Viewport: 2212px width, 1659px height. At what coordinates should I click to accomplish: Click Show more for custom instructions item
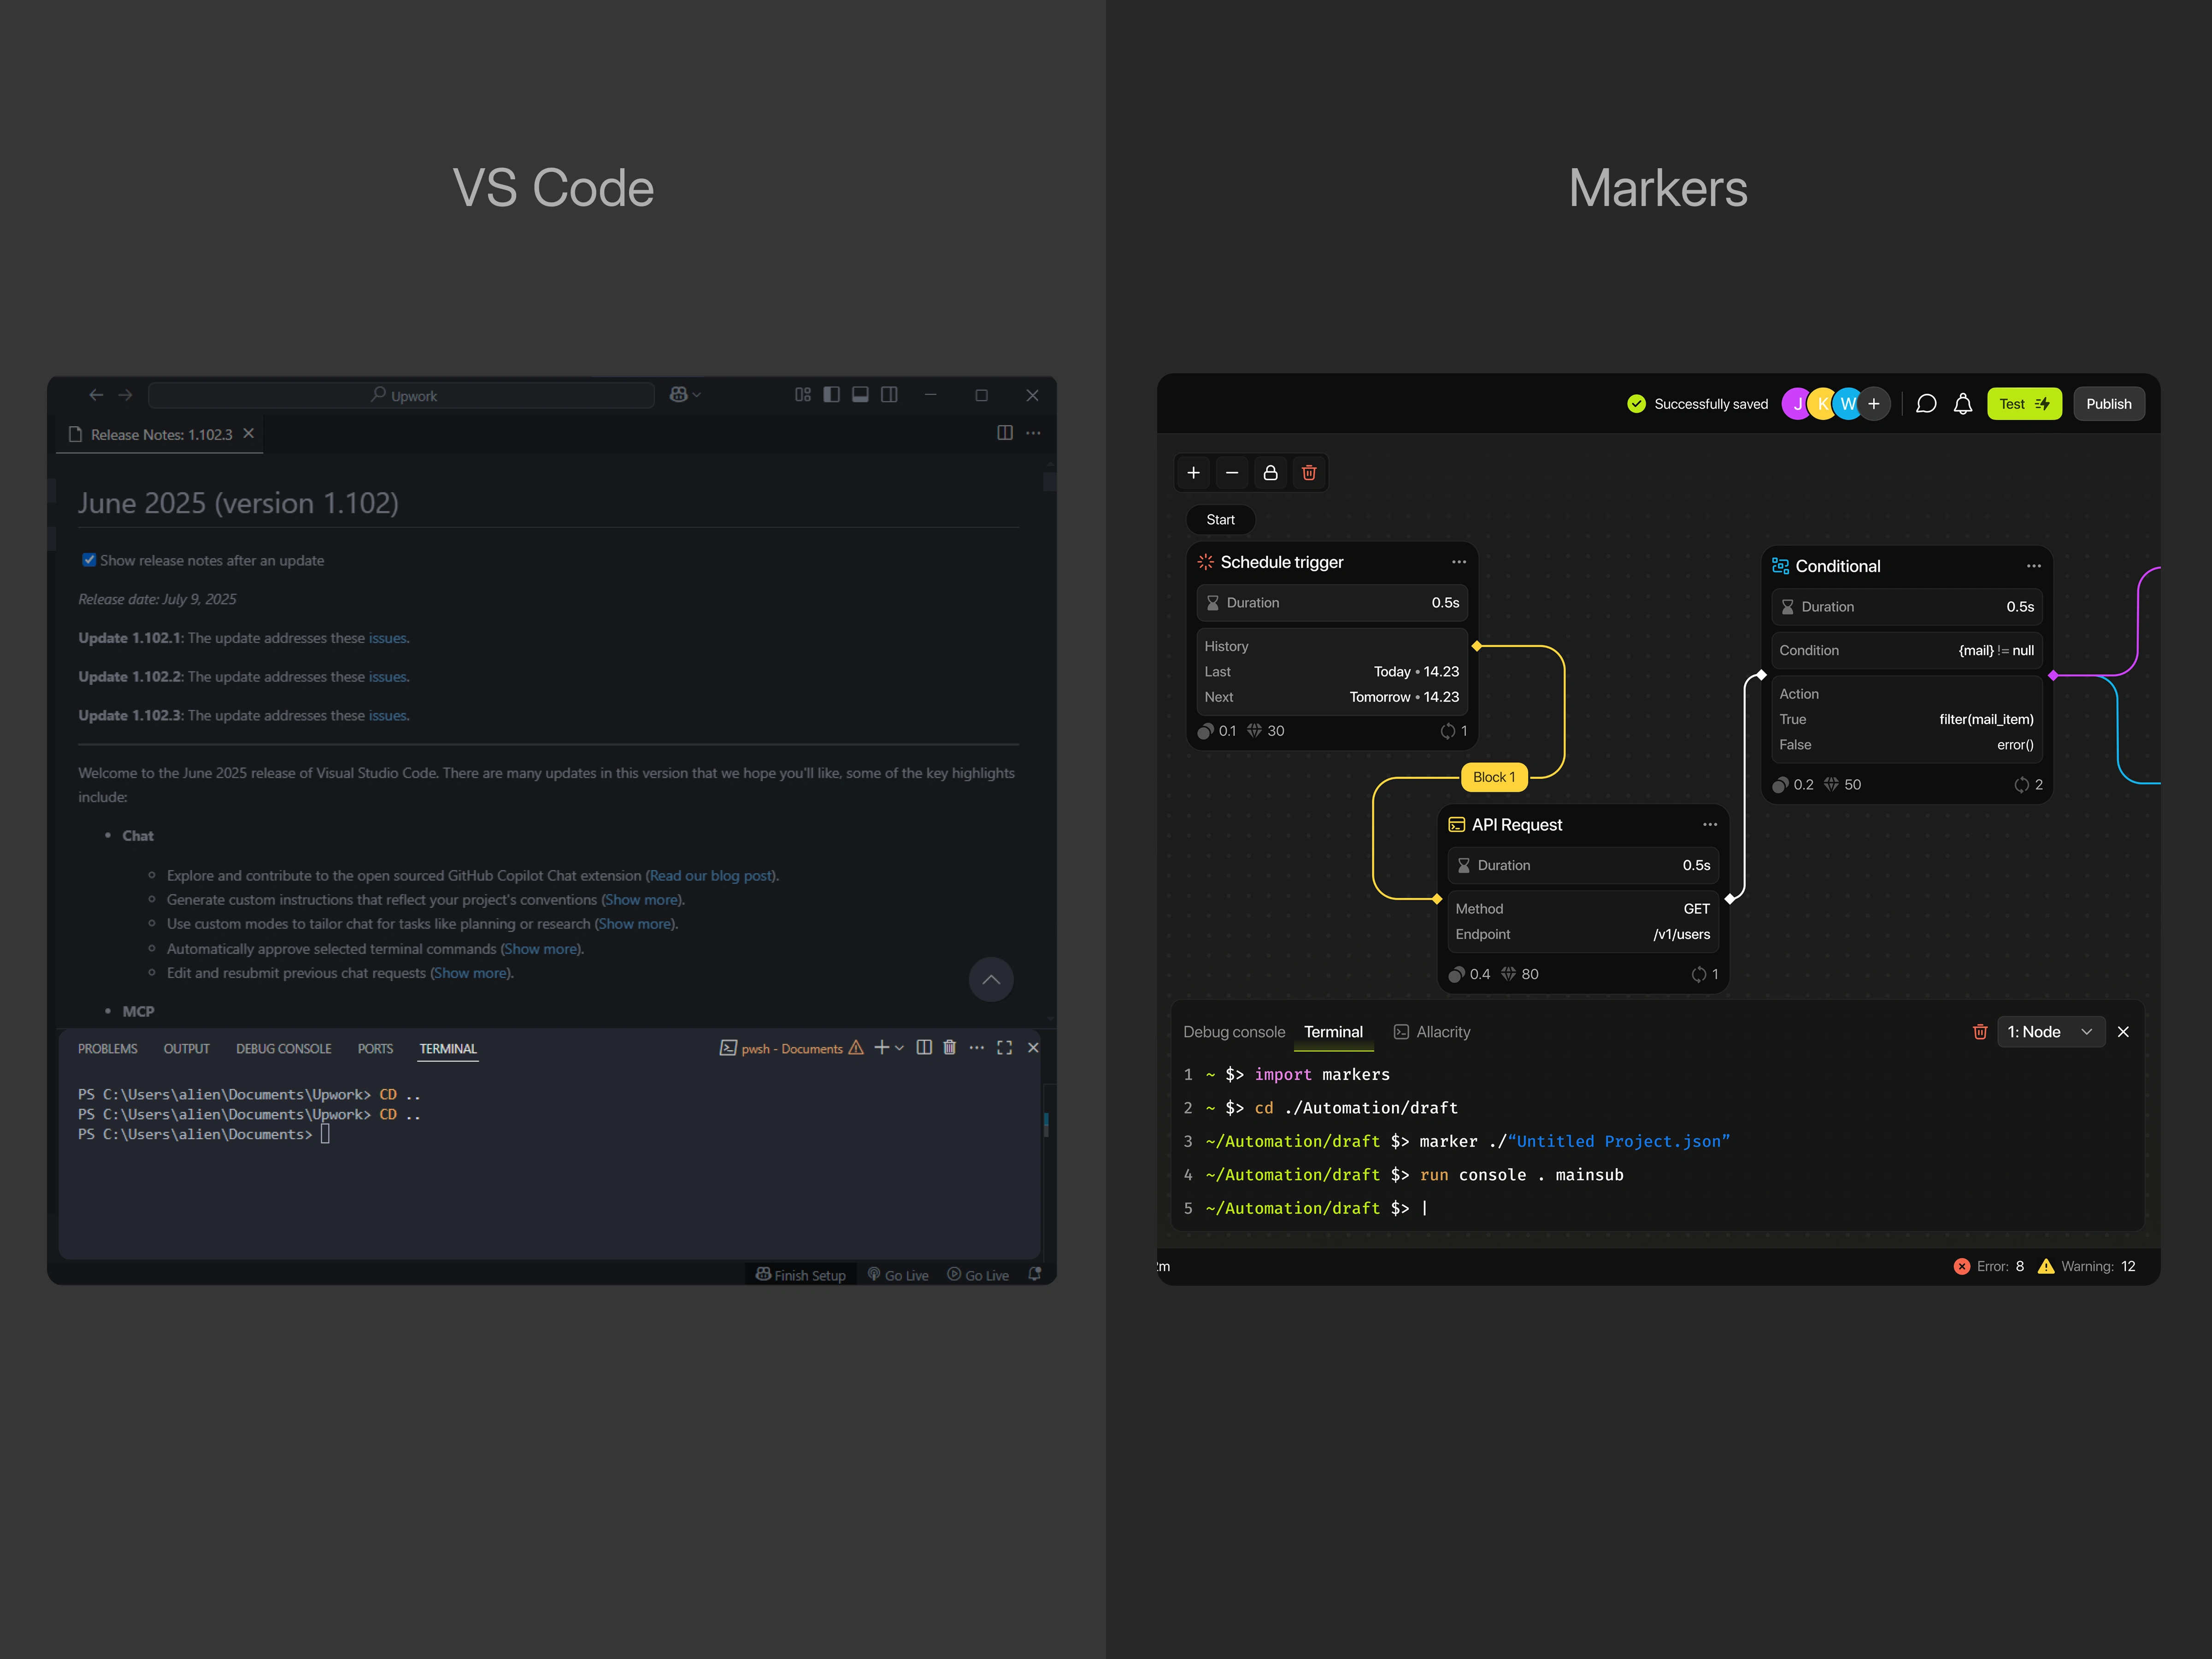(641, 900)
